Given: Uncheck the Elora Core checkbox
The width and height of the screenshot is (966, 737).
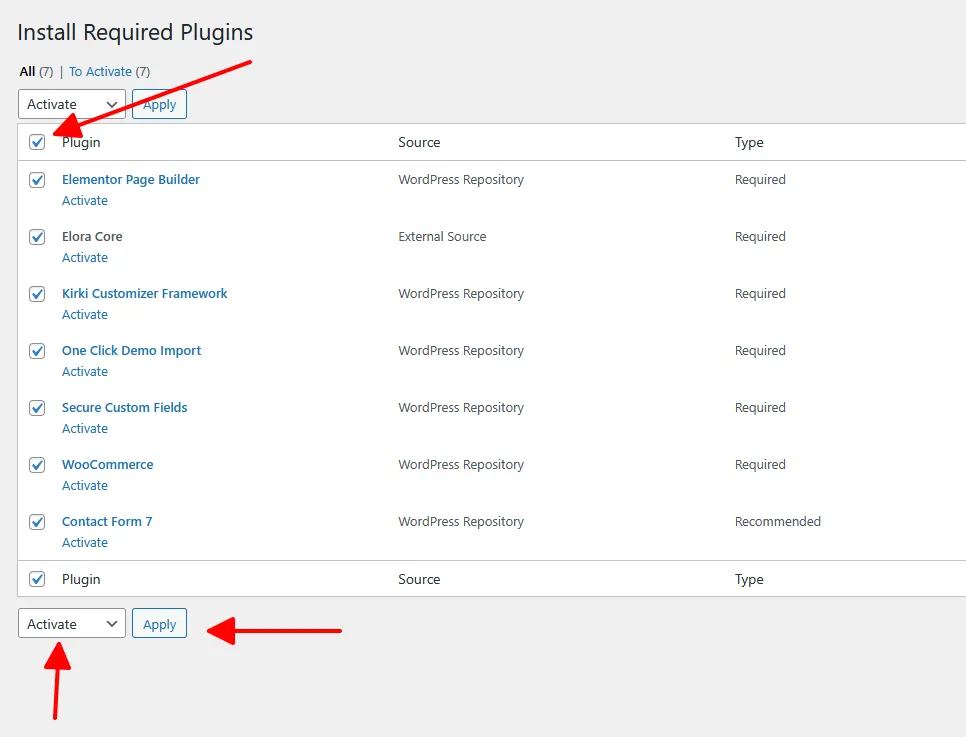Looking at the screenshot, I should tap(37, 237).
